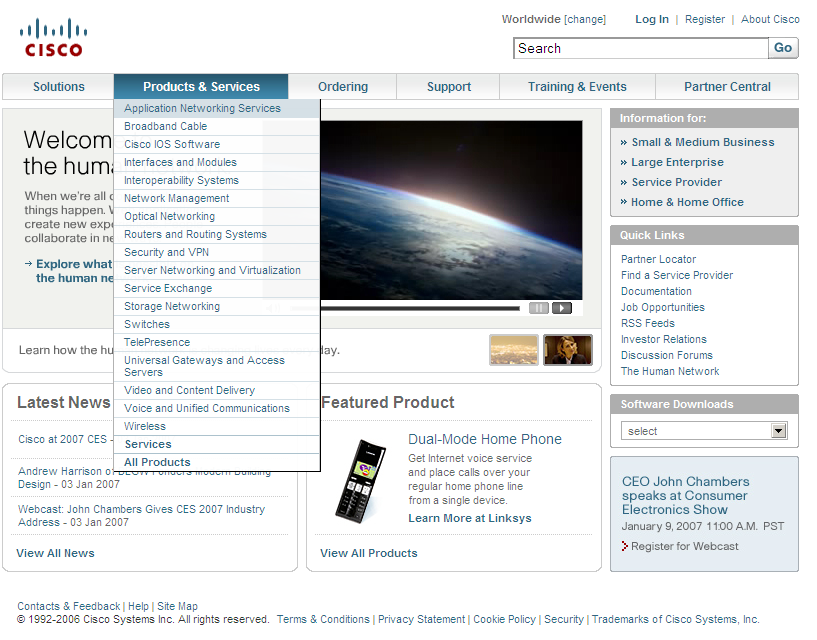The height and width of the screenshot is (640, 817).
Task: View Job Opportunities link
Action: 662,307
